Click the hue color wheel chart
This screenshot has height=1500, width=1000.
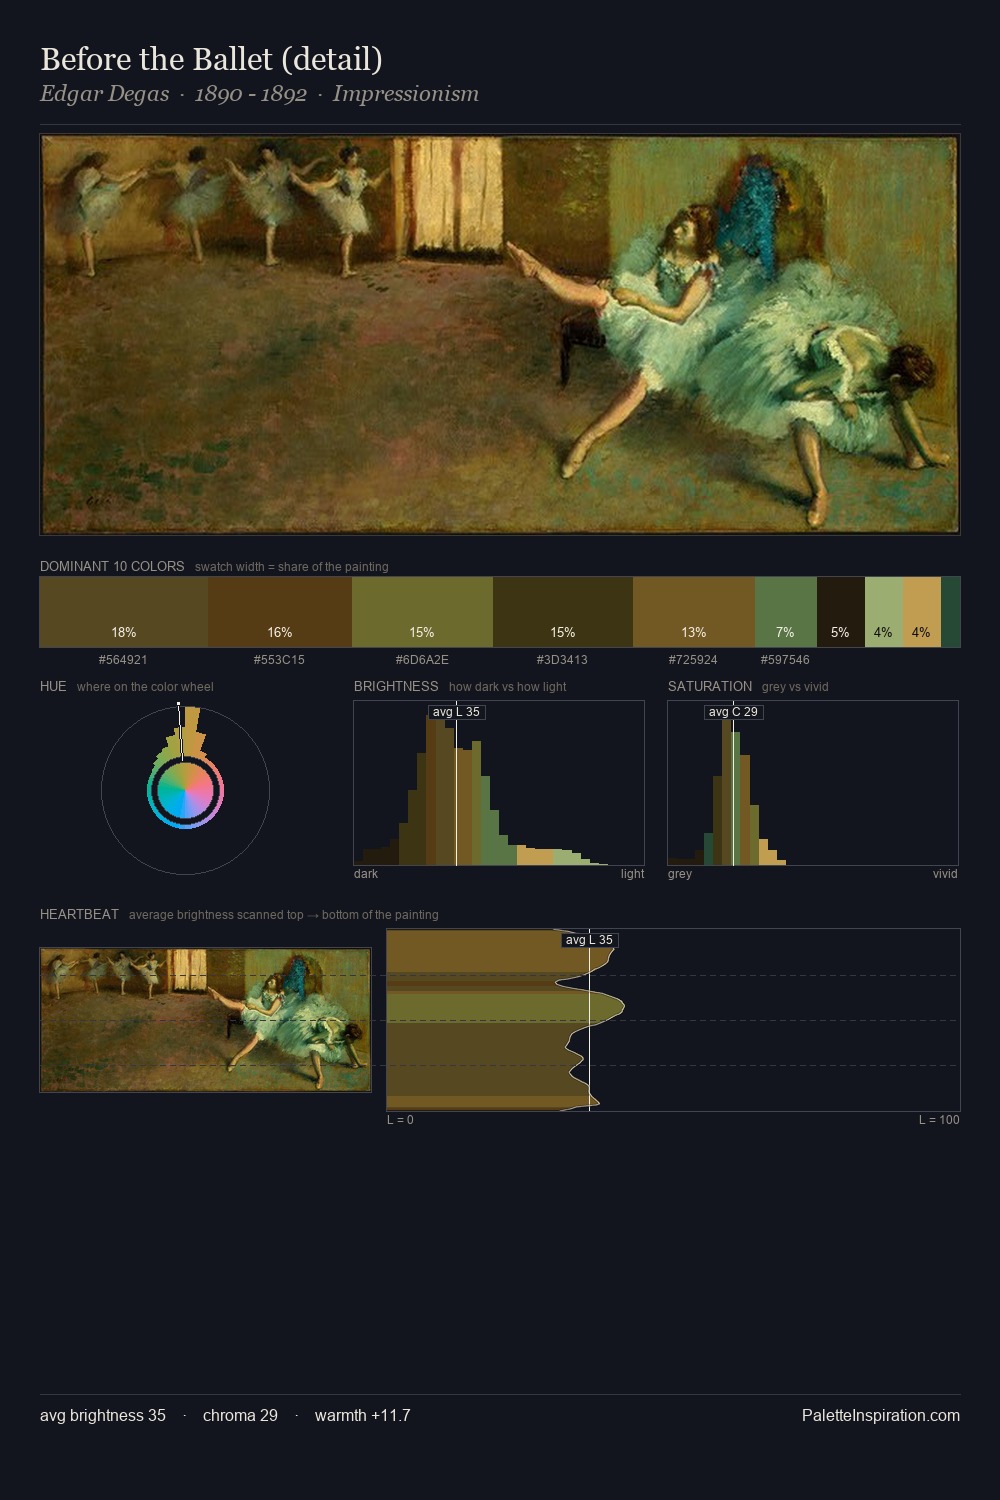(185, 790)
